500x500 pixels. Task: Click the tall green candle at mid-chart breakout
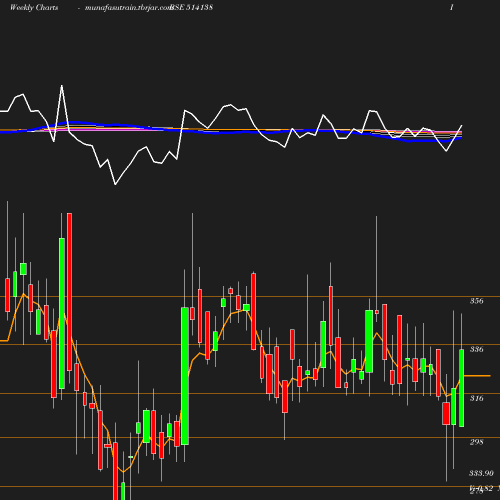click(185, 376)
